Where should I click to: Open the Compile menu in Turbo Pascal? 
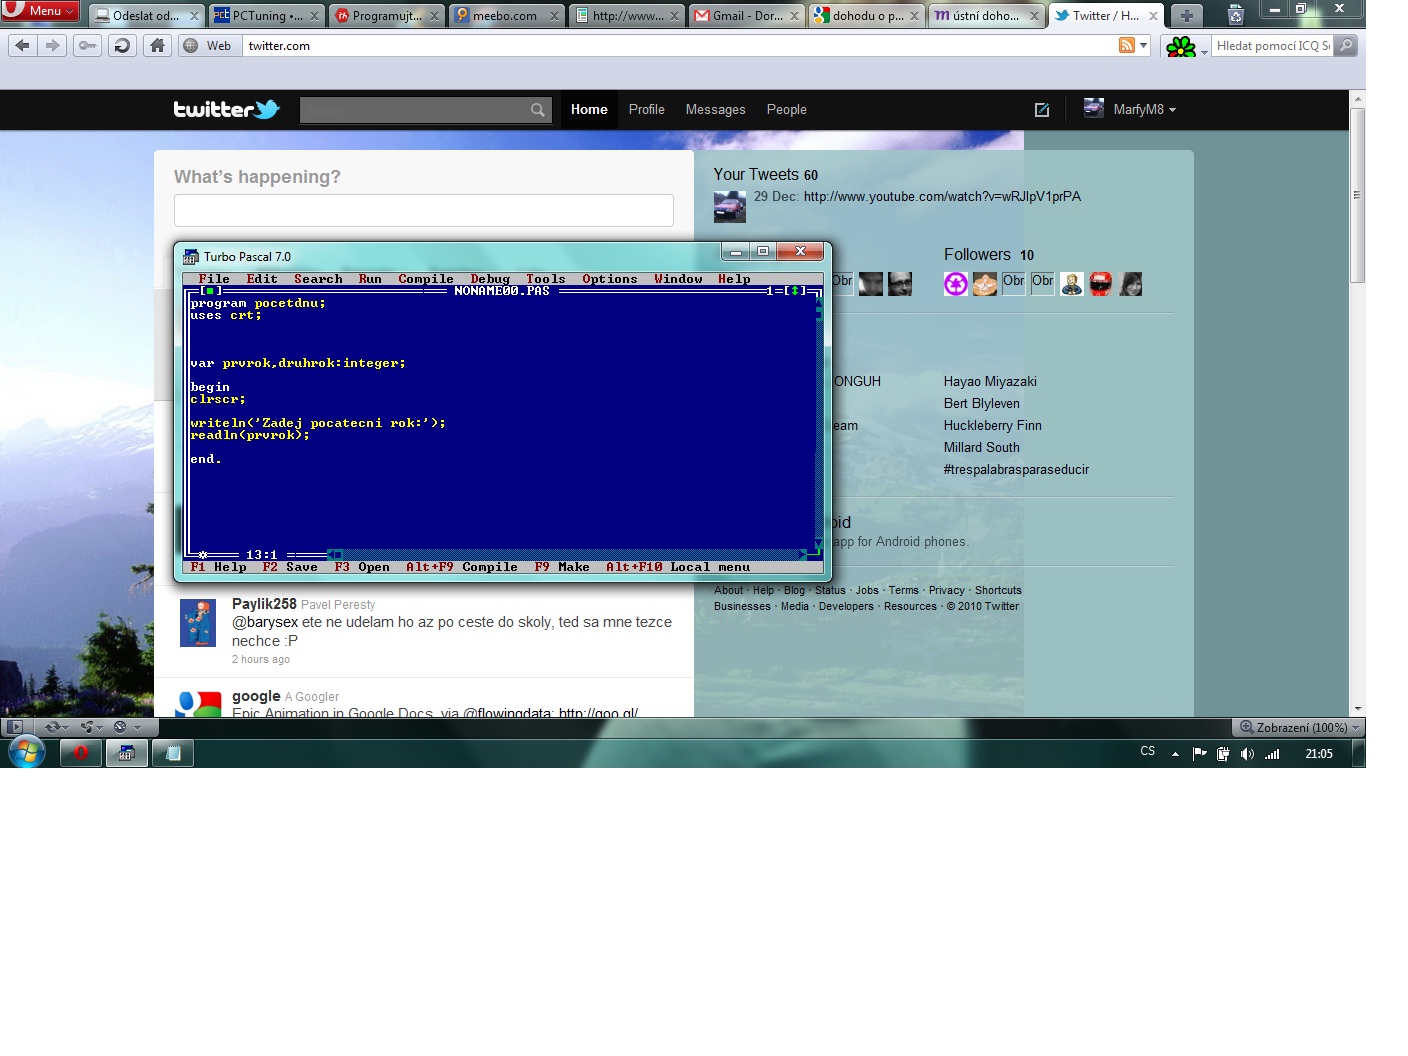coord(425,279)
